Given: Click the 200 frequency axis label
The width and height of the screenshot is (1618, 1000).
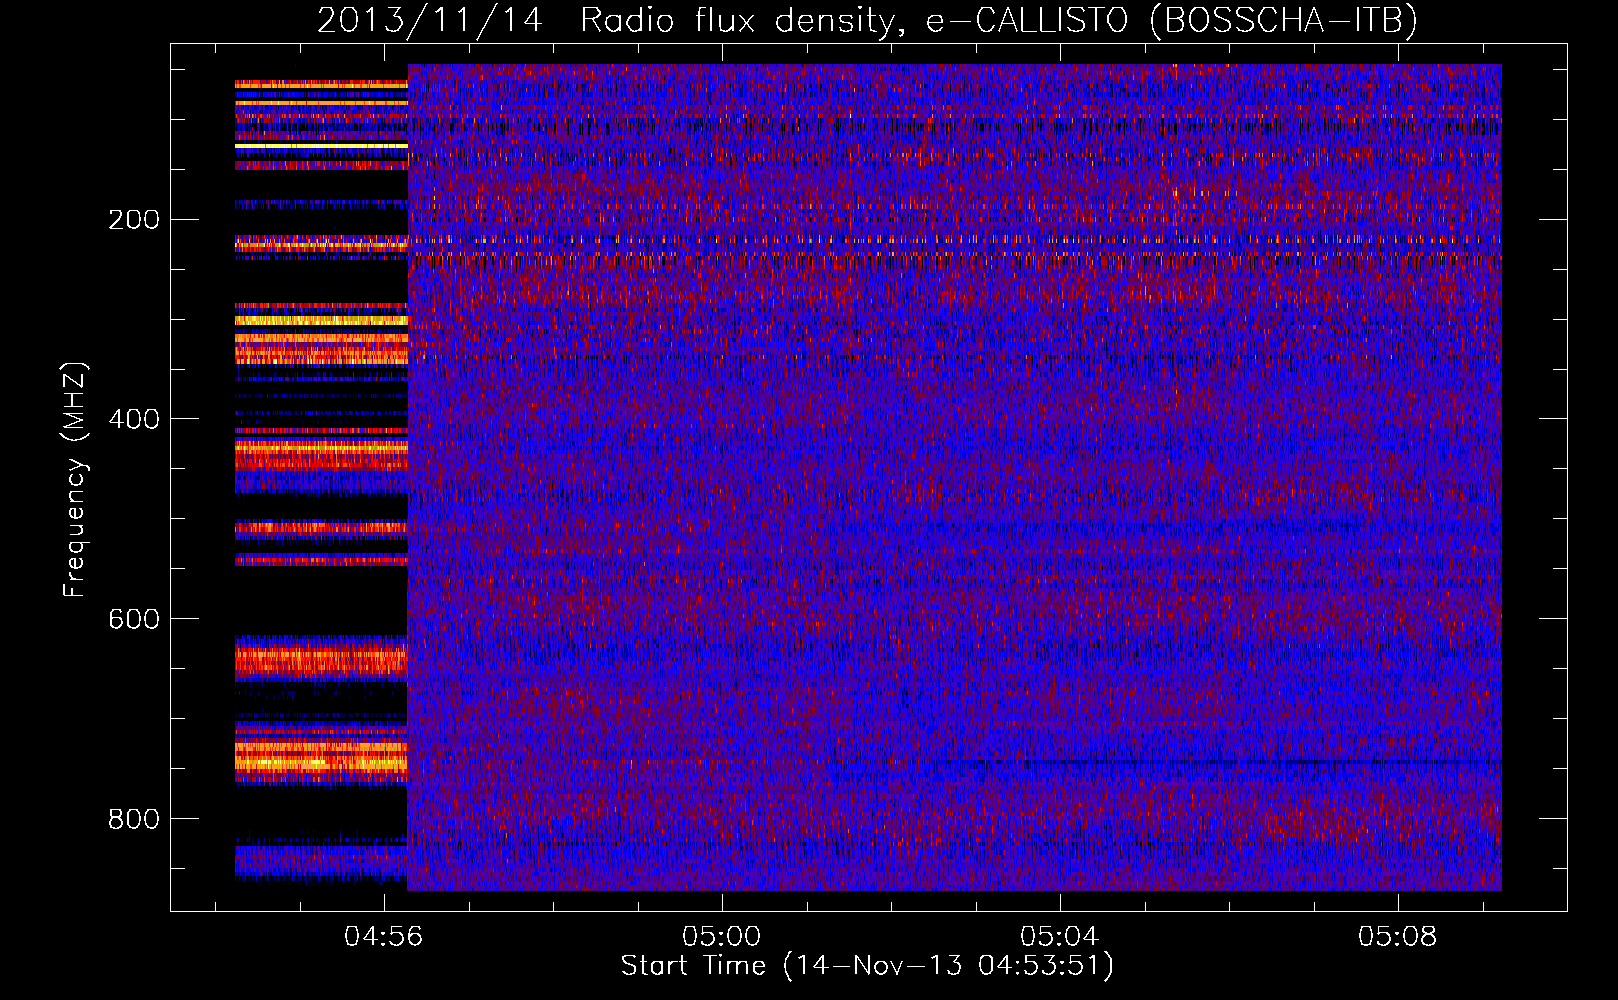Looking at the screenshot, I should coord(133,219).
